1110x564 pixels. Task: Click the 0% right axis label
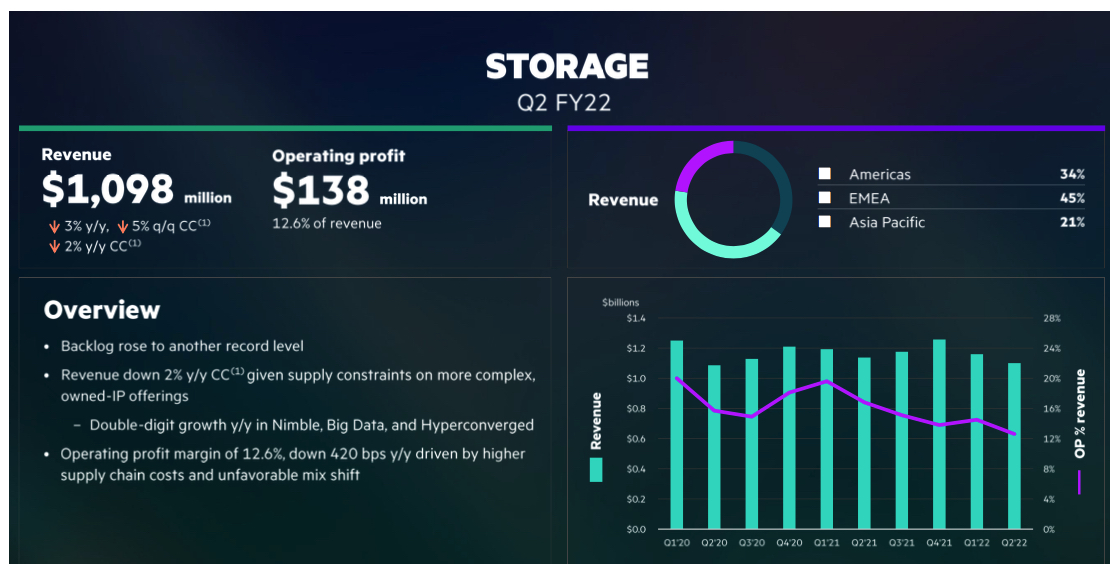(x=1049, y=529)
